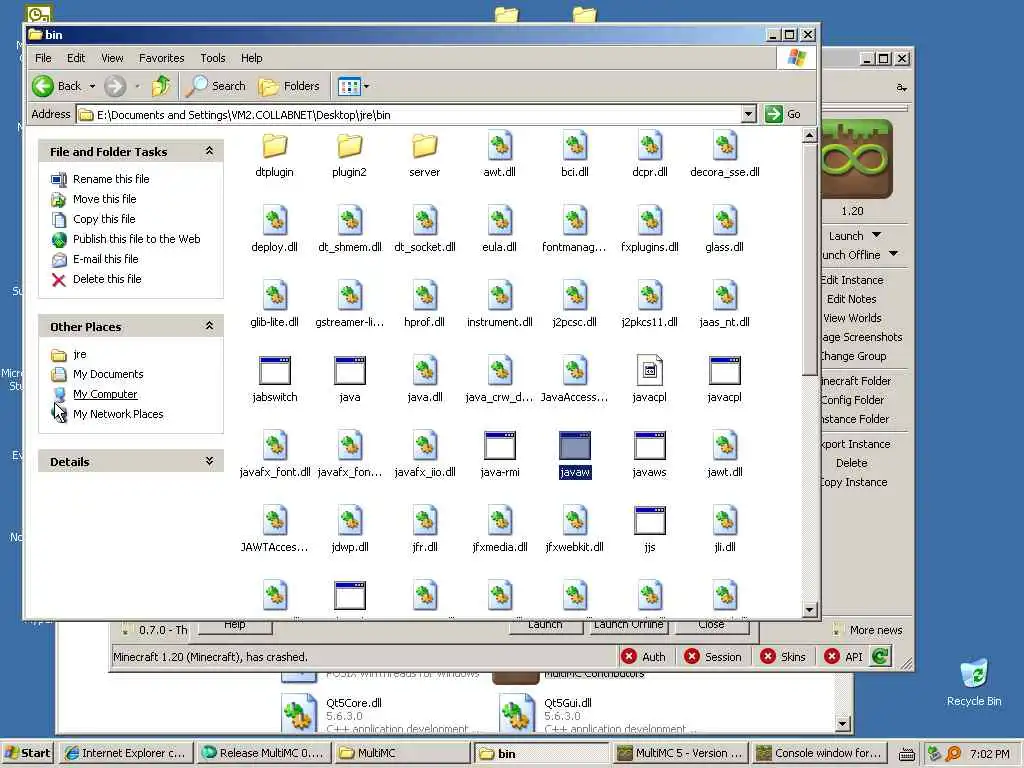This screenshot has width=1024, height=768.
Task: Toggle the Folders pane
Action: (289, 86)
